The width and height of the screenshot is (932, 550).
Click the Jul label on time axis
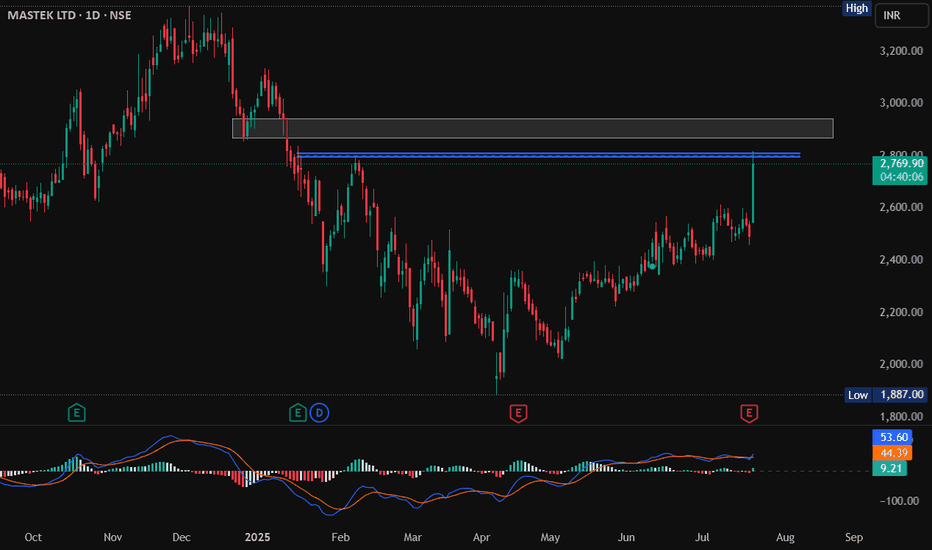702,538
